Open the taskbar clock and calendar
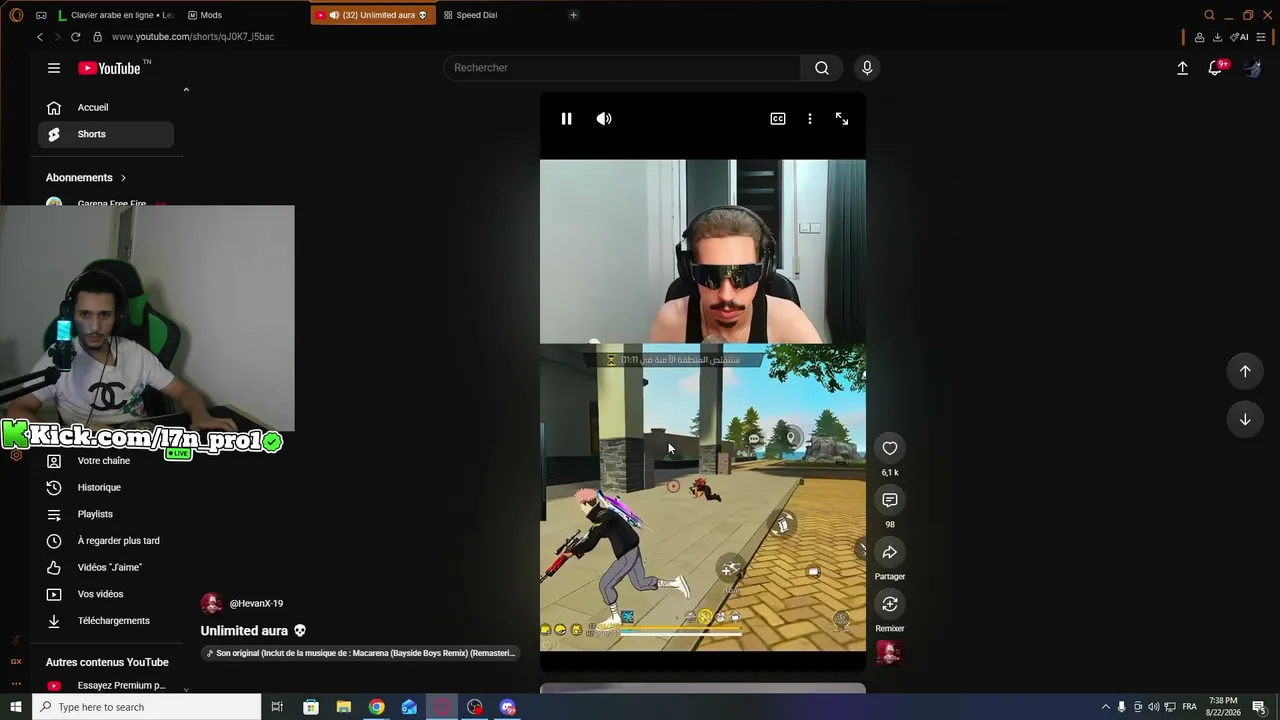This screenshot has height=720, width=1280. click(1223, 707)
